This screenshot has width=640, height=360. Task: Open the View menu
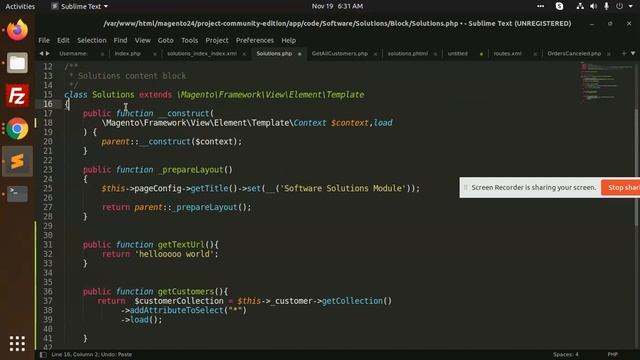pos(142,40)
